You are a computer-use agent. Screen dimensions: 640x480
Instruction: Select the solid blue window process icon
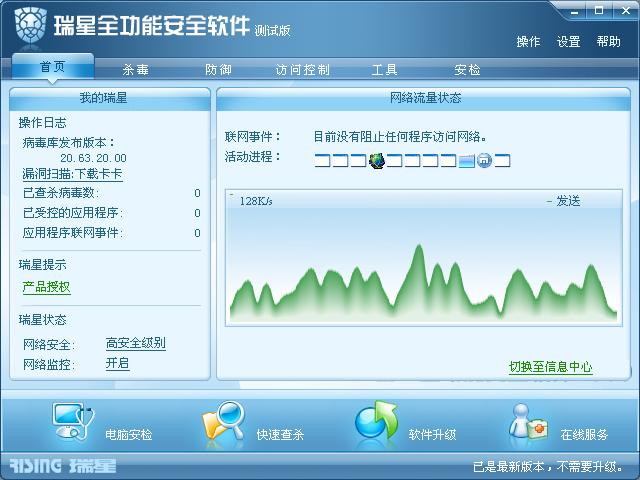coord(466,161)
